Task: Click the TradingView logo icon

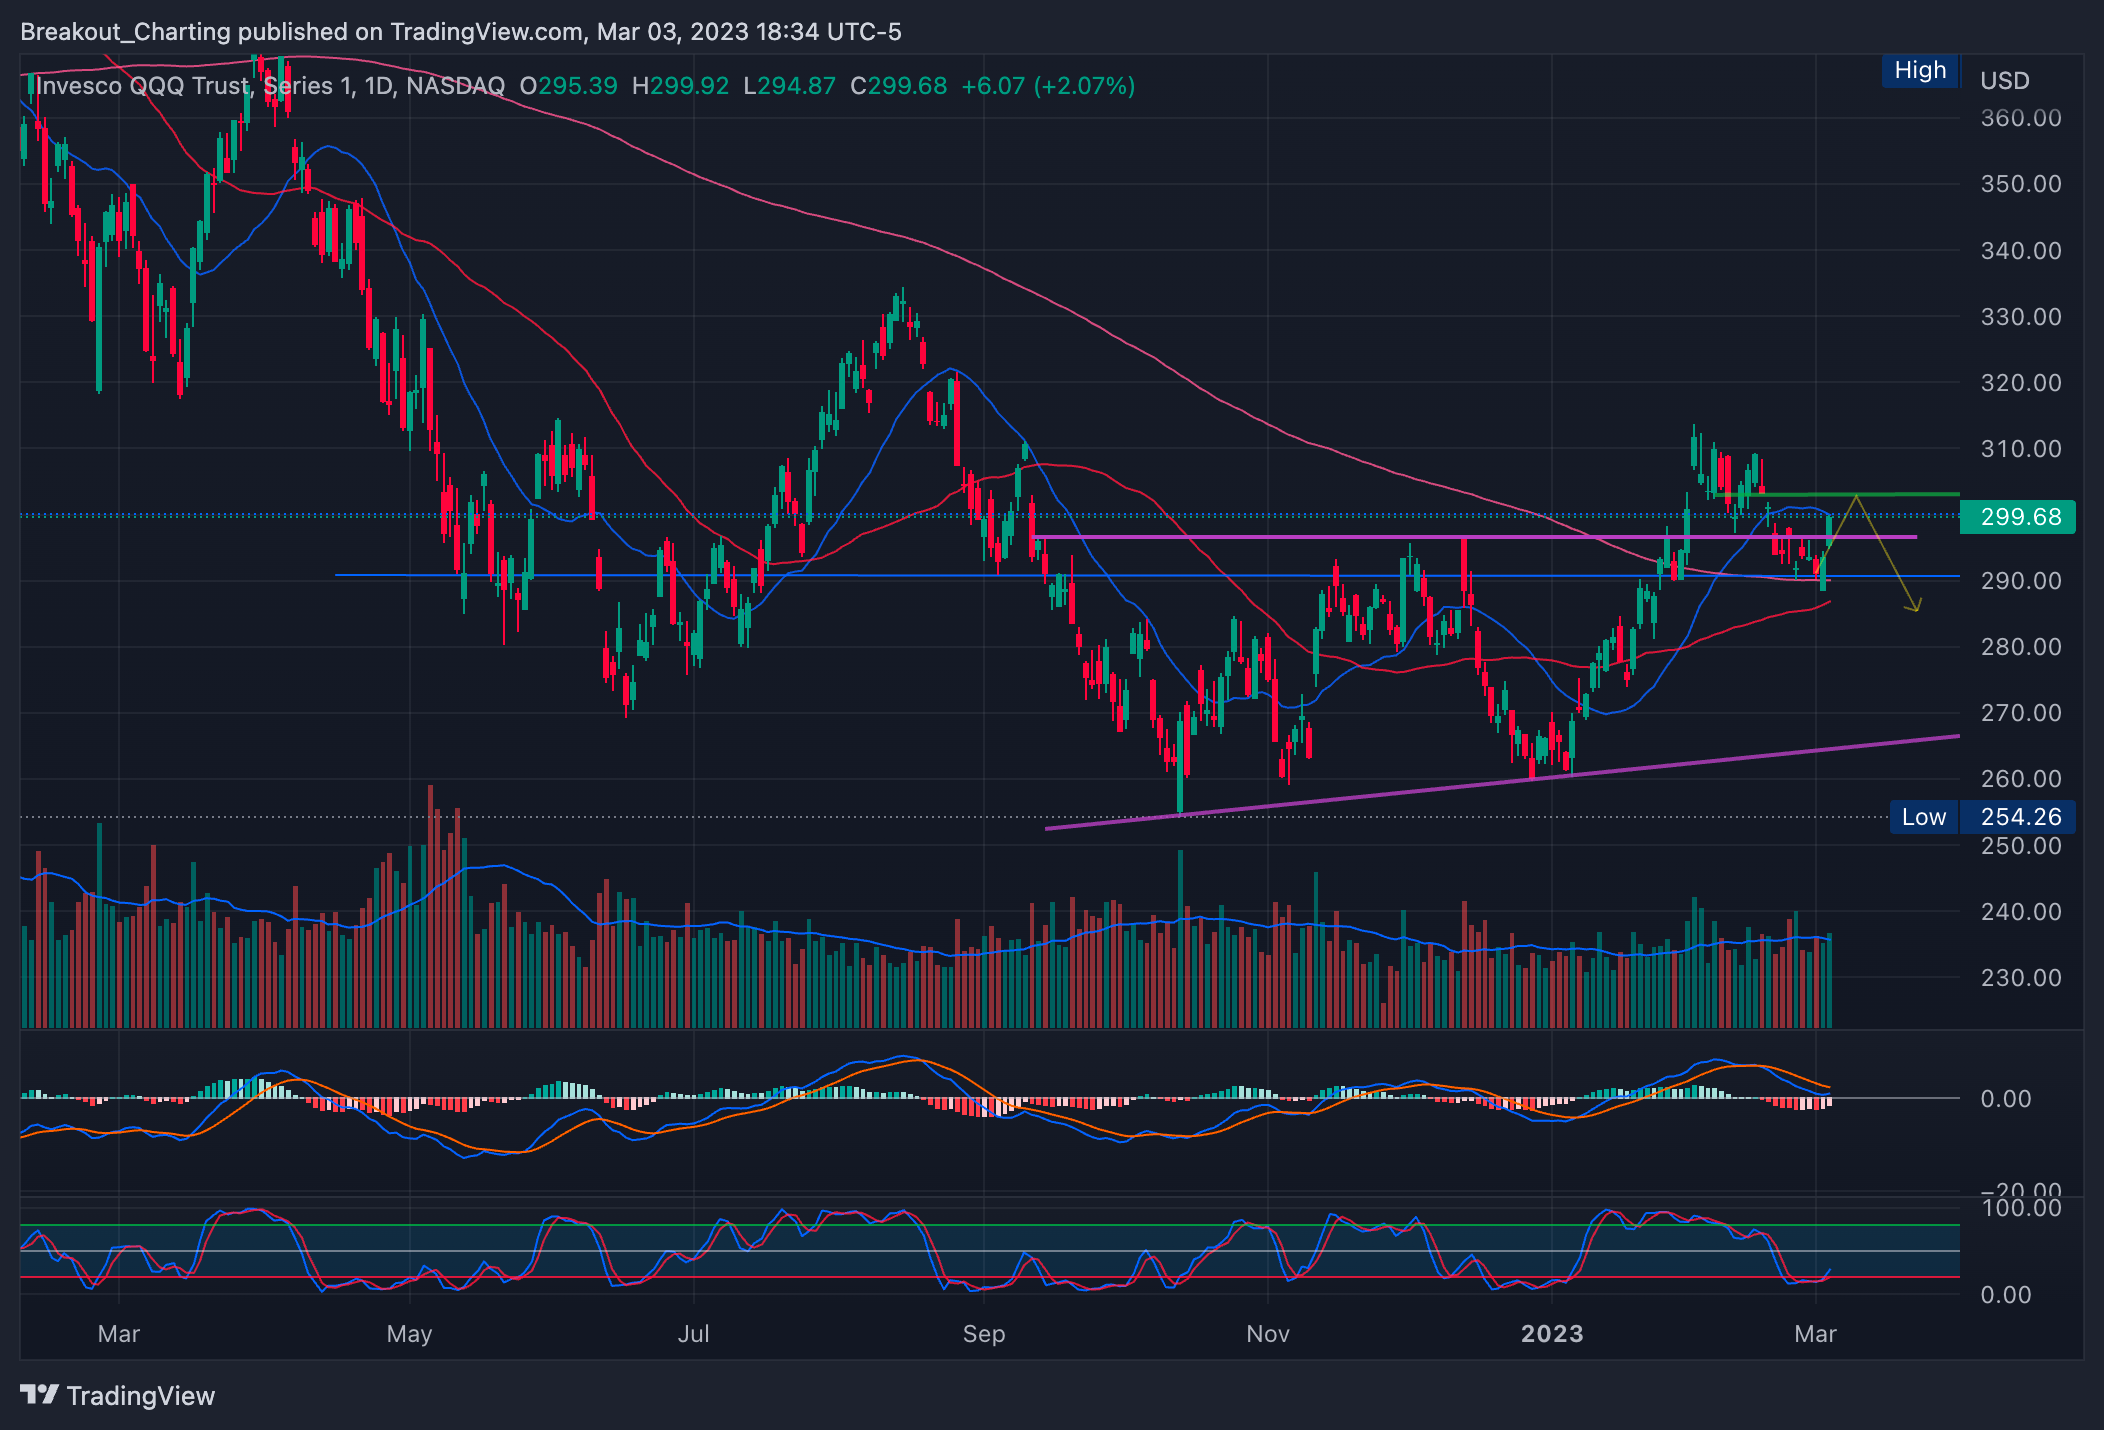Action: coord(40,1394)
